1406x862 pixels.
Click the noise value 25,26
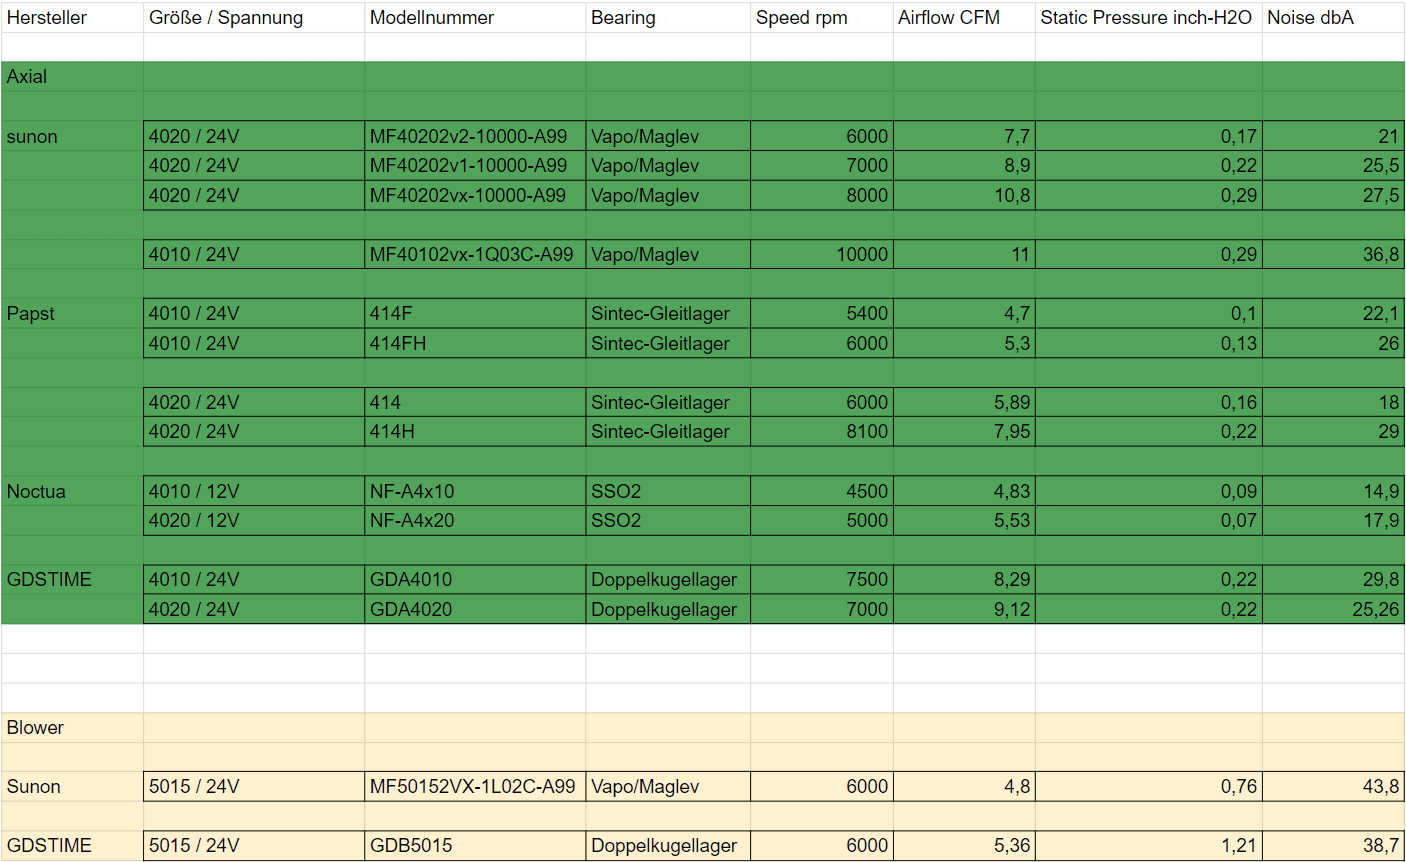coord(1333,609)
